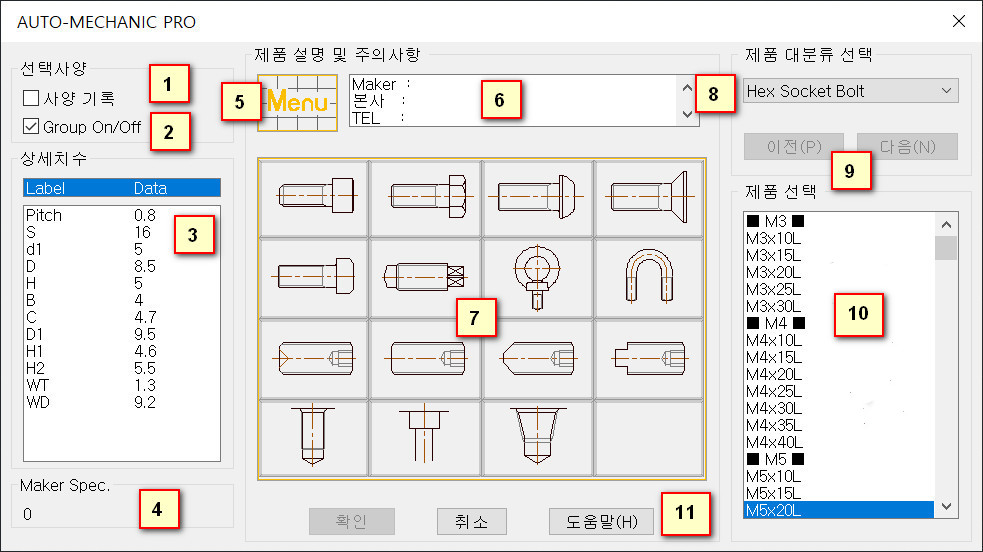Pick the cone point set screw icon
The image size is (983, 552).
pos(538,357)
